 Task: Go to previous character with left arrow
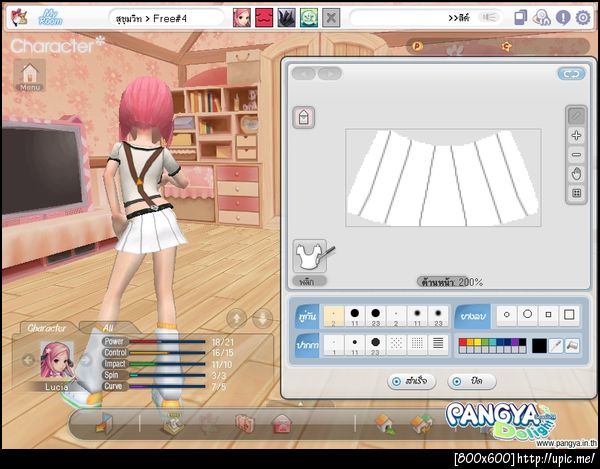28,360
